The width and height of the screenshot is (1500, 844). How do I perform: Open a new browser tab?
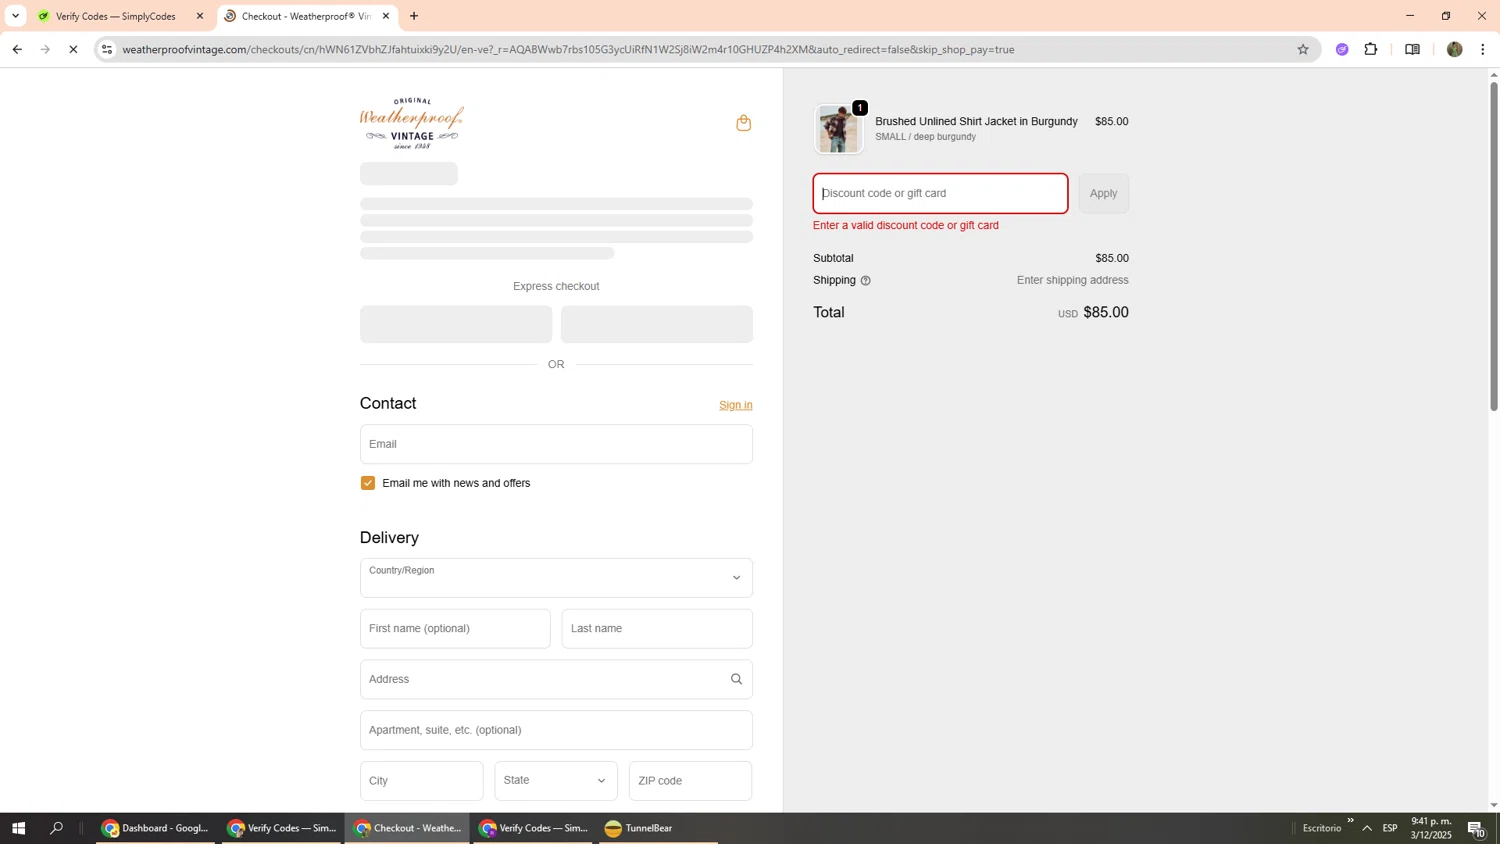414,16
